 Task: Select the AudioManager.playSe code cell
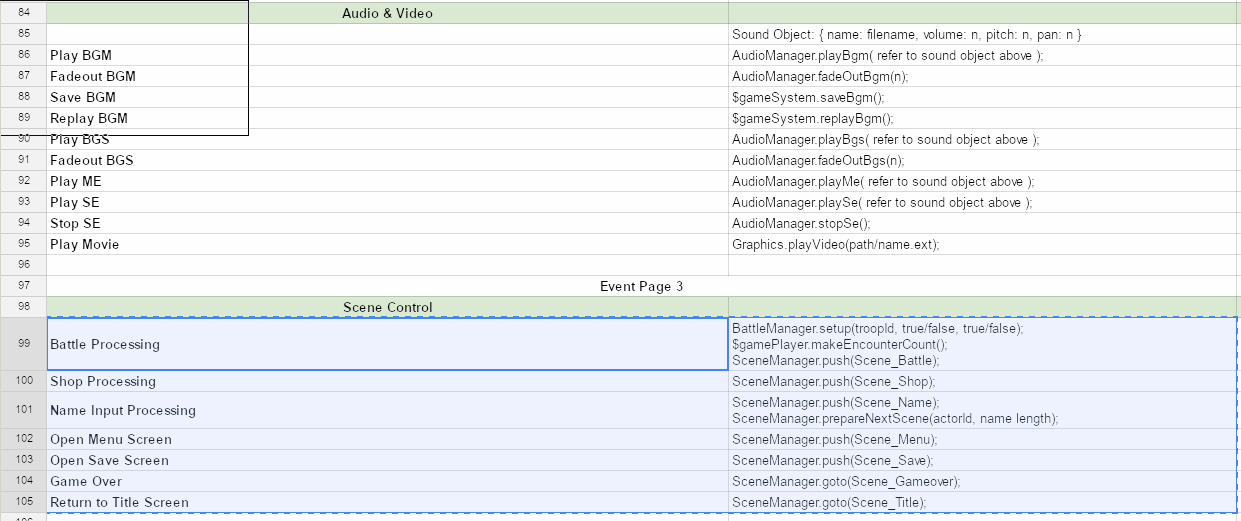click(x=983, y=202)
